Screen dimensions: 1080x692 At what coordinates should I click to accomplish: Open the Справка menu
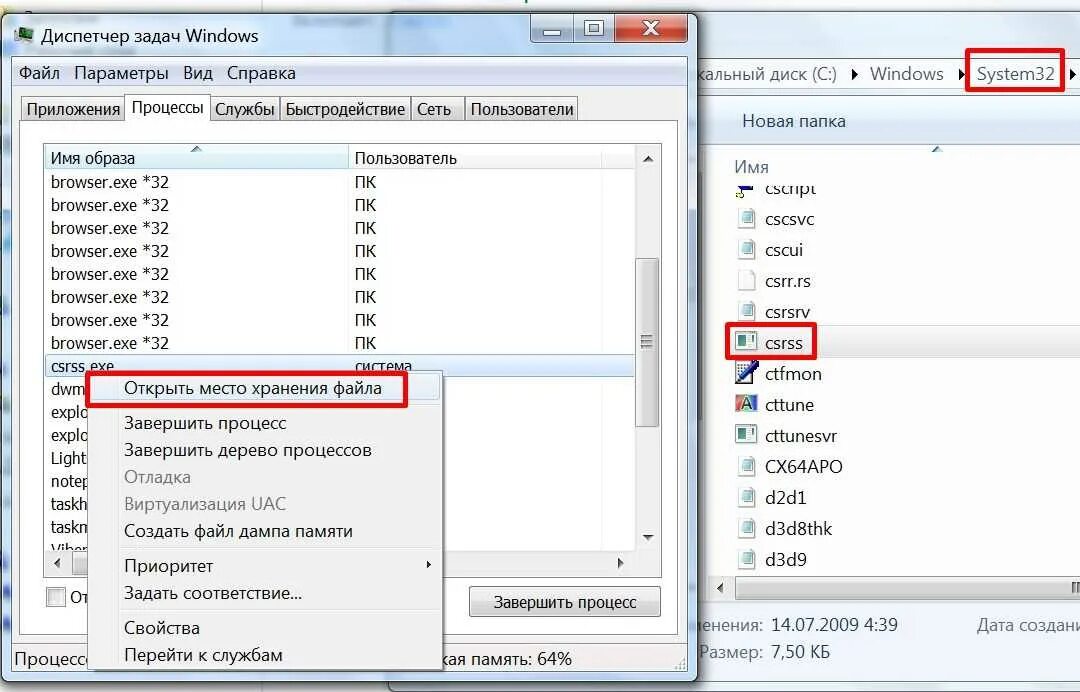click(261, 73)
